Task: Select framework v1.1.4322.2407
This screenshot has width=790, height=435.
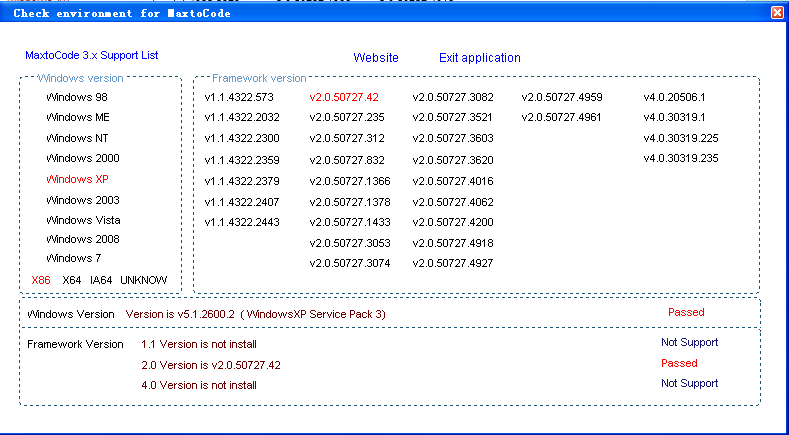Action: pyautogui.click(x=242, y=203)
